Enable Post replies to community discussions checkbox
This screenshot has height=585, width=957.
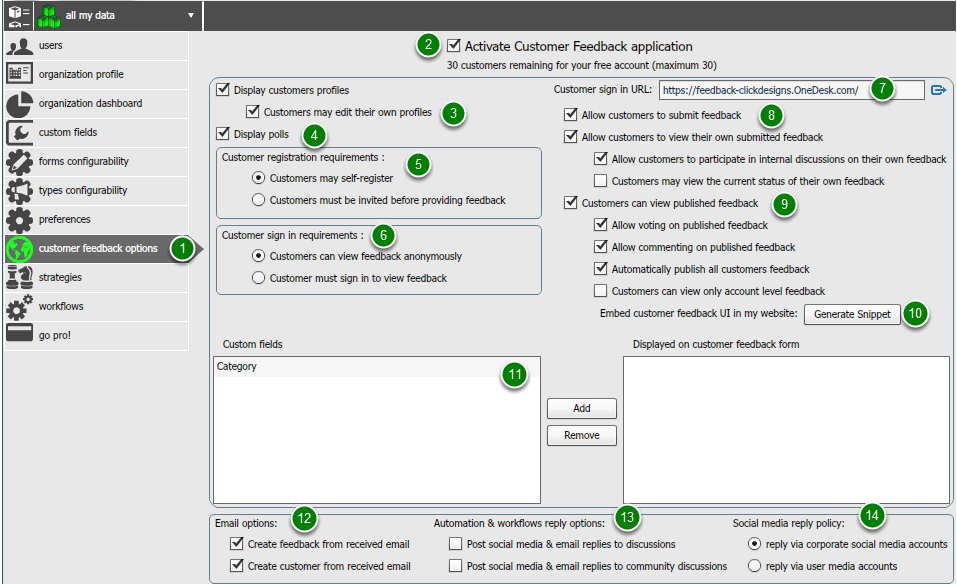click(x=455, y=566)
